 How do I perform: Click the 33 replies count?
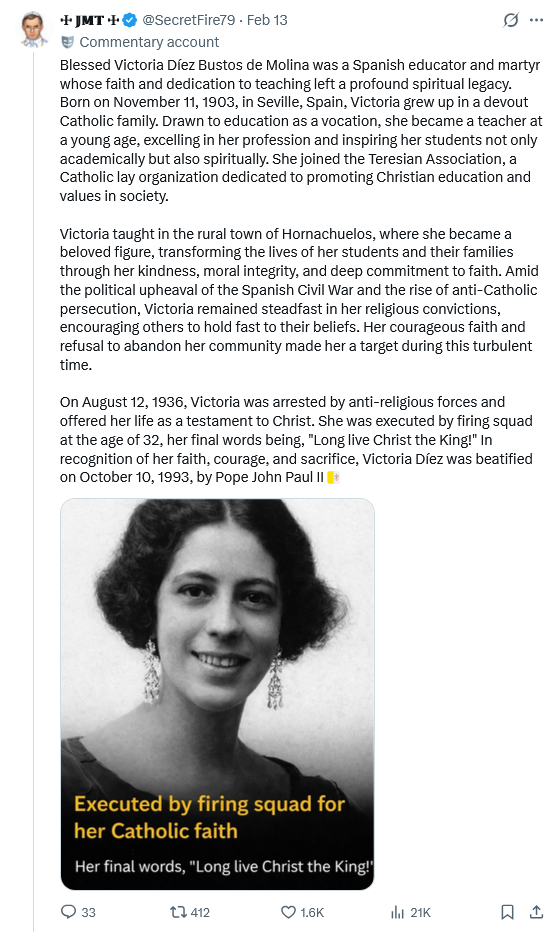pos(89,912)
